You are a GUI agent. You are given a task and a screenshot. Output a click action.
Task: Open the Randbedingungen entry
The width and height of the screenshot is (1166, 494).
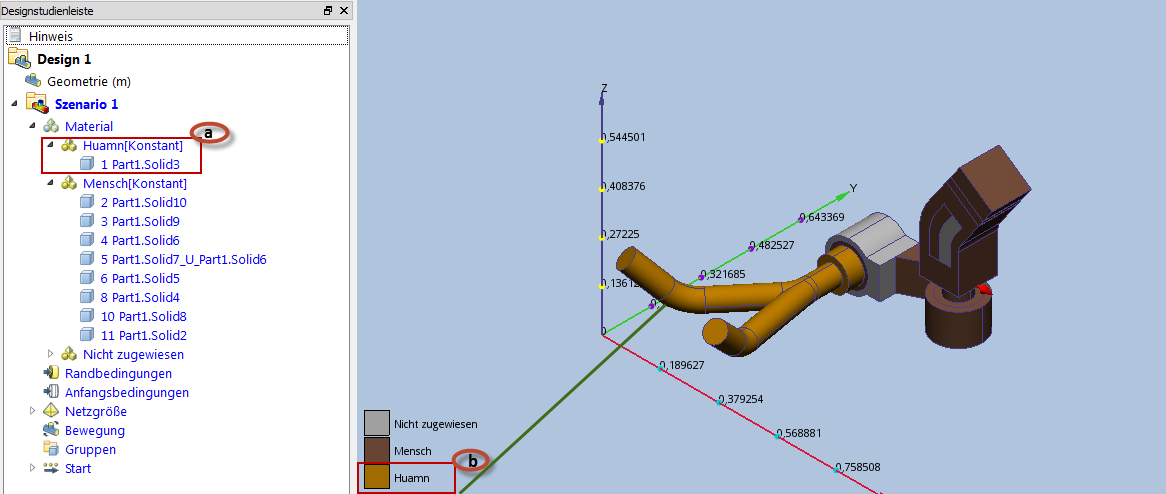tap(118, 373)
